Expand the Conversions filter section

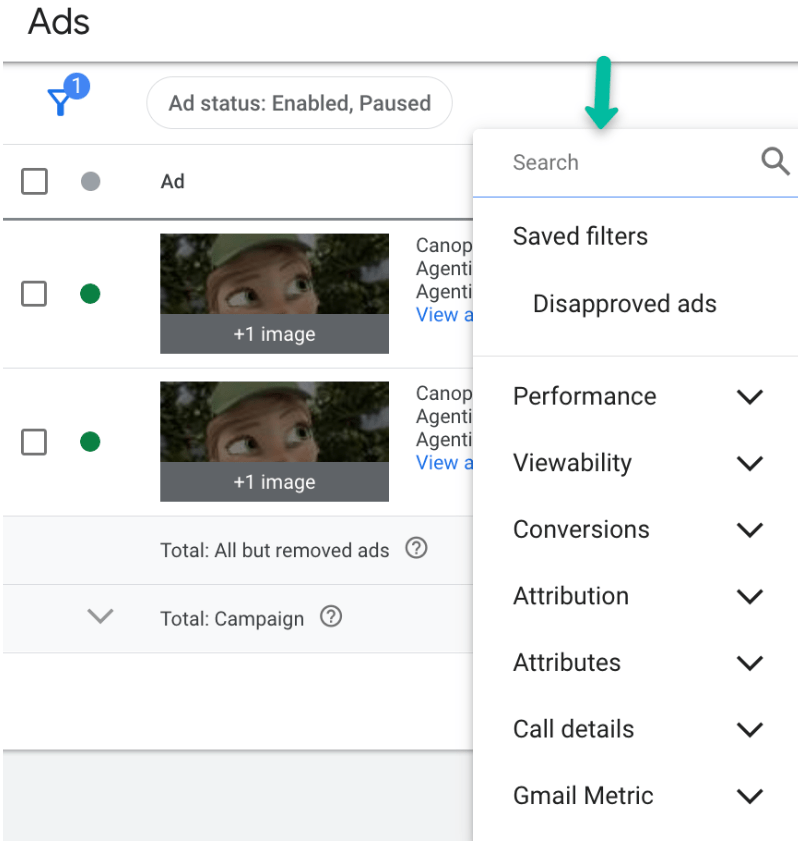coord(749,530)
